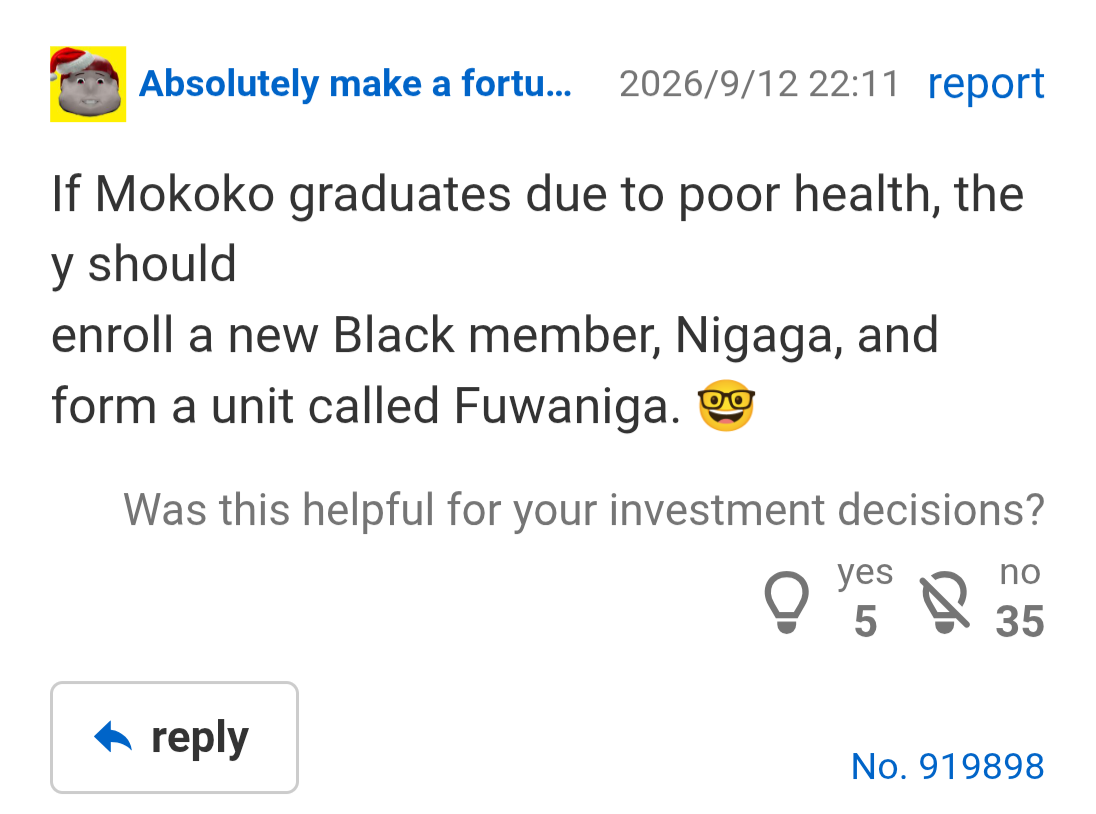Click the blue reply arrow icon
Viewport: 1096px width, 814px height.
(x=113, y=737)
